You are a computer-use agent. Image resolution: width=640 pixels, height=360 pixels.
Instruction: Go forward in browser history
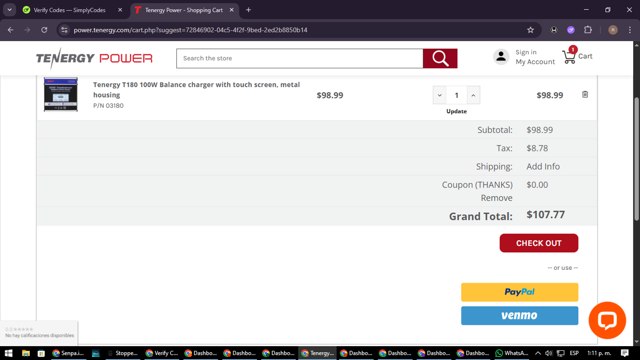click(x=27, y=30)
